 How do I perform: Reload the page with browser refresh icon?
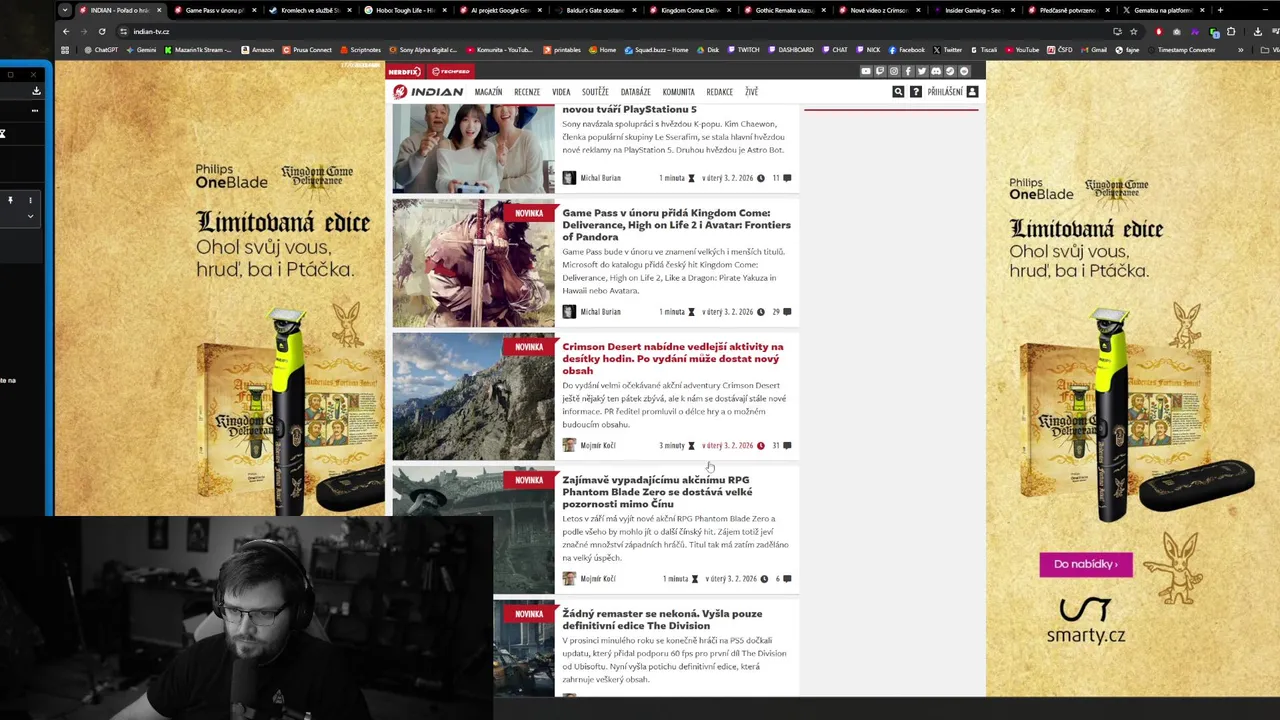click(102, 31)
